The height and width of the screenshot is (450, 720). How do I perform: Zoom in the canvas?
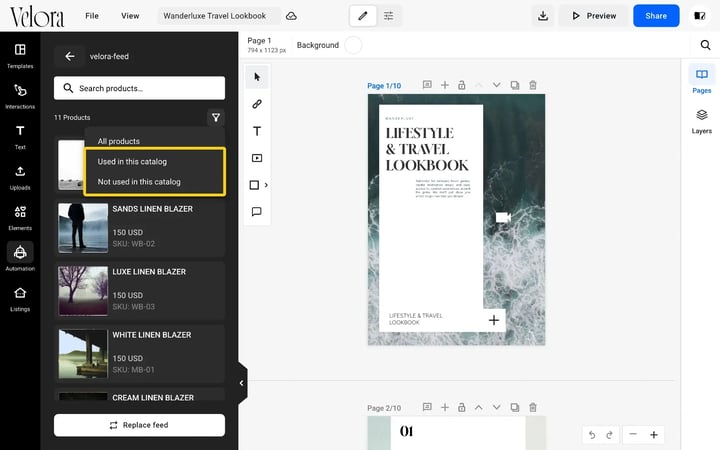pyautogui.click(x=654, y=434)
